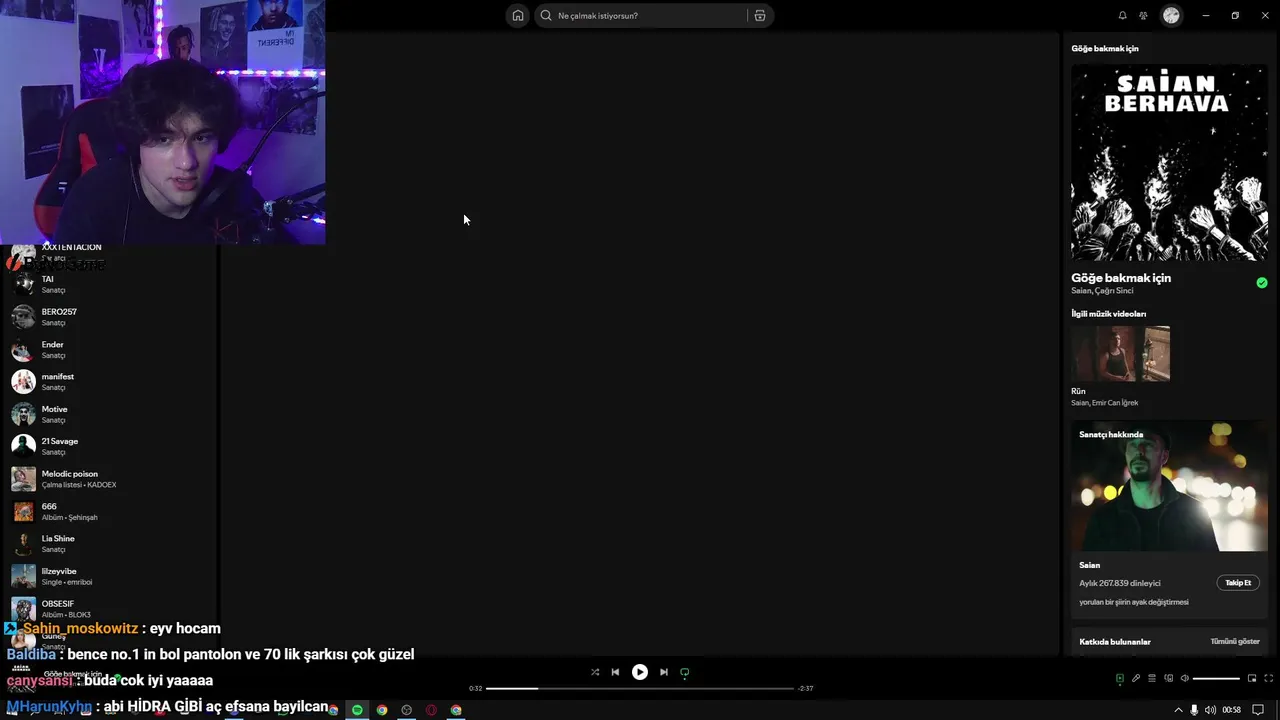The height and width of the screenshot is (720, 1280).
Task: Open the profile avatar menu
Action: 1171,16
